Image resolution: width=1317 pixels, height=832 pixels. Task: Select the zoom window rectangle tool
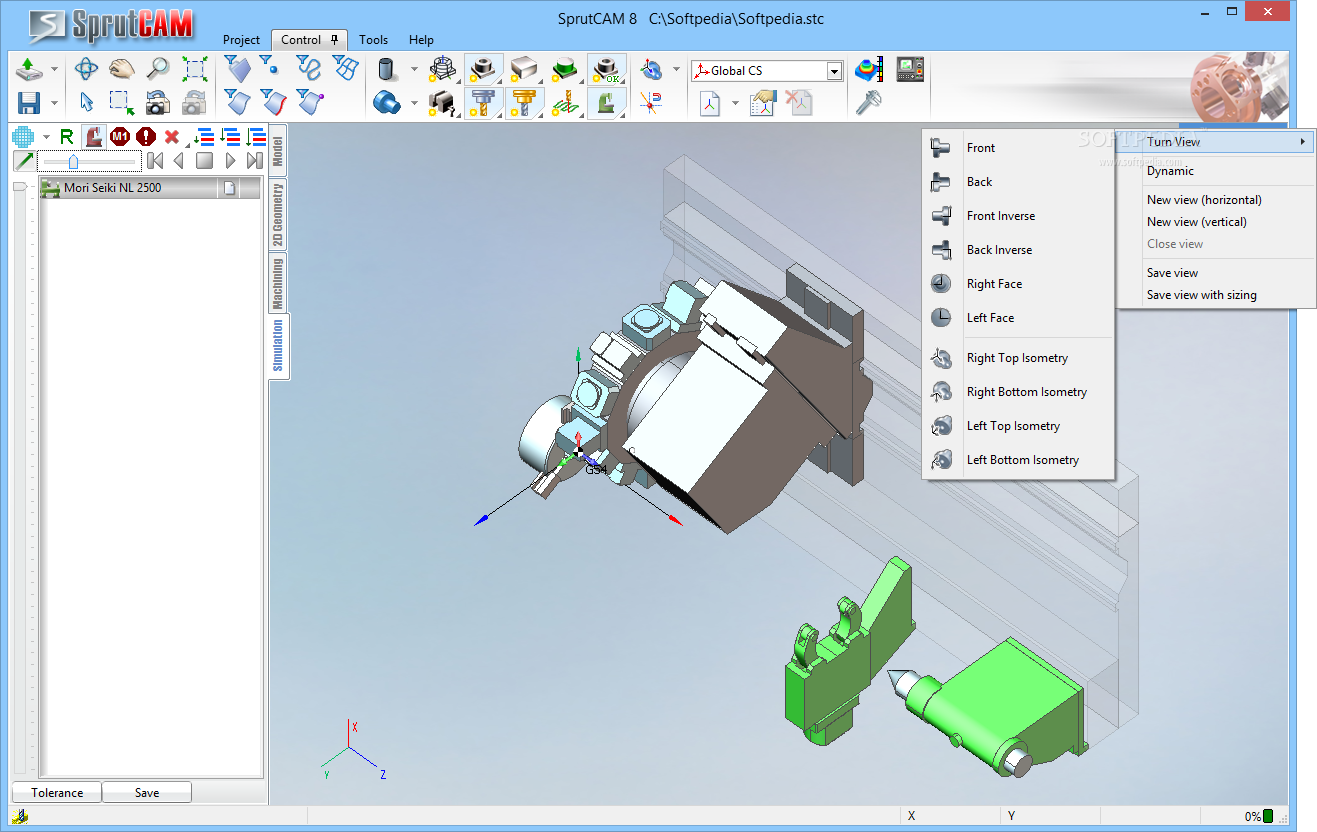[x=122, y=102]
